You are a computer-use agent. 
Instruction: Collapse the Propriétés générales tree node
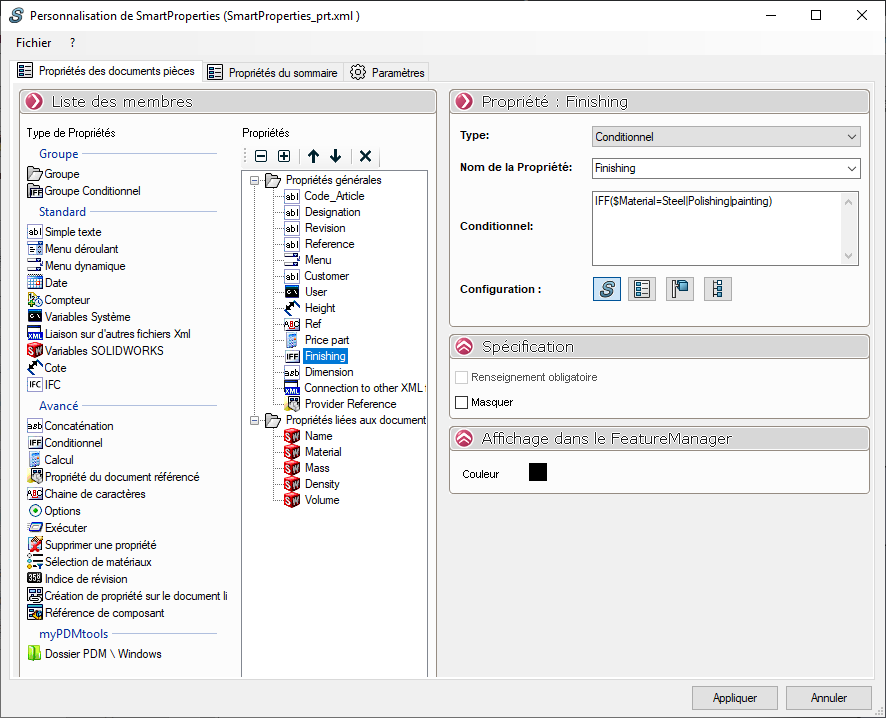pyautogui.click(x=254, y=180)
